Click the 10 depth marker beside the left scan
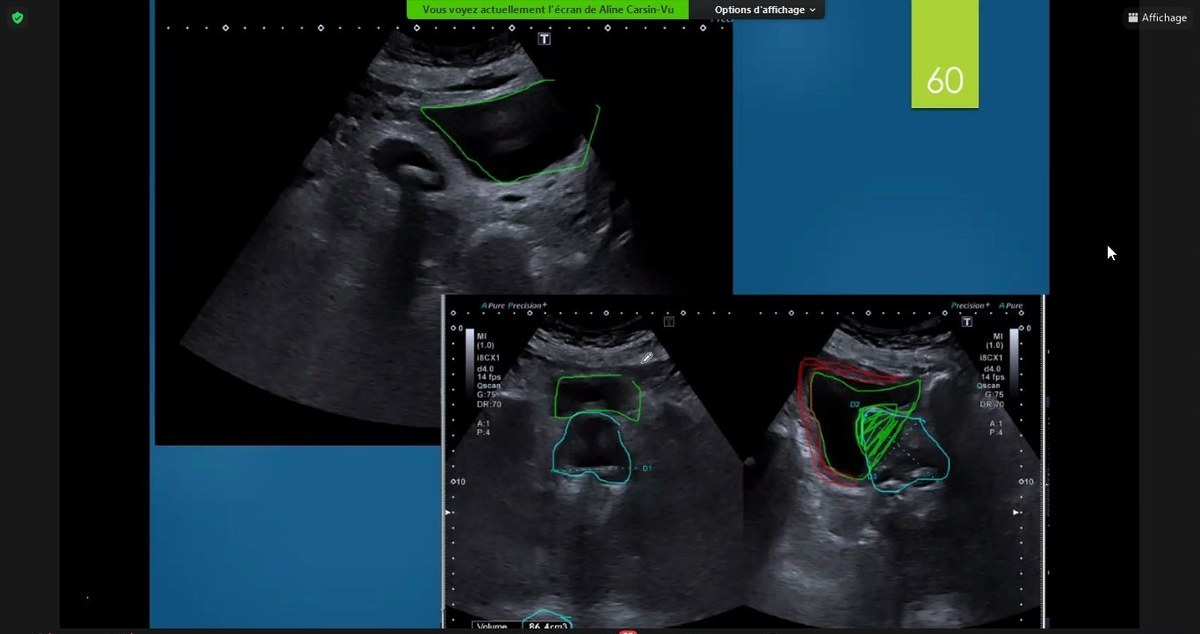This screenshot has height=634, width=1200. click(459, 482)
